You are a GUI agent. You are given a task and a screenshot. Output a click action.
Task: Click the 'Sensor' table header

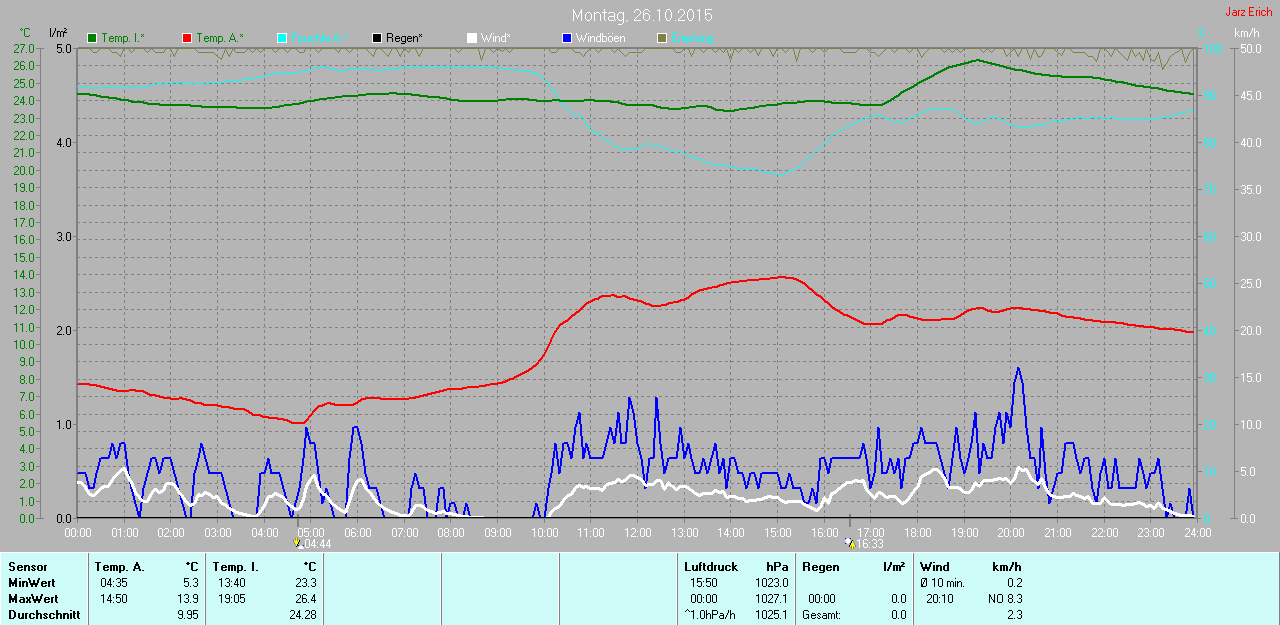click(x=27, y=567)
